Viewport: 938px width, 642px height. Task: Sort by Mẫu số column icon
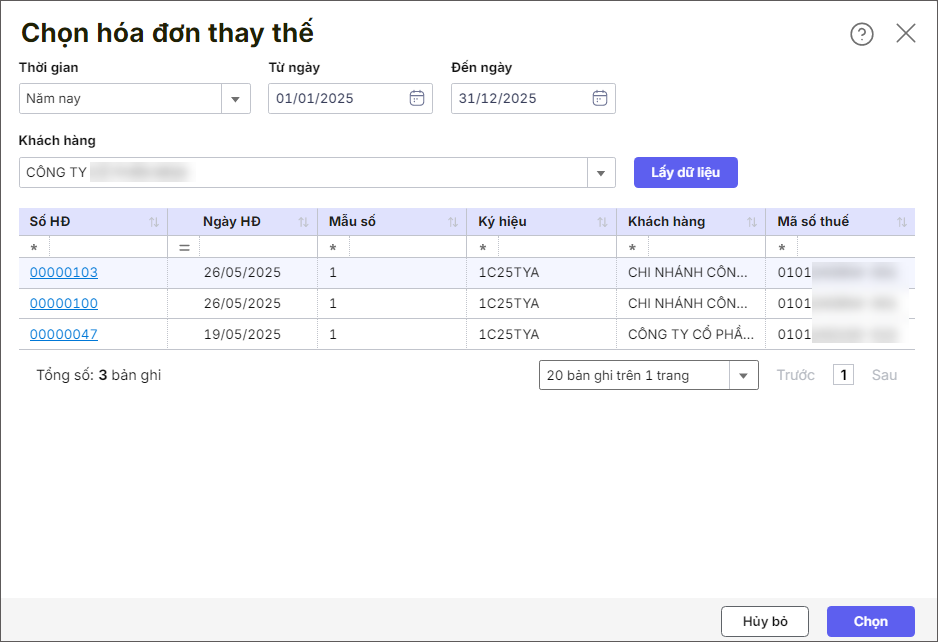point(453,222)
